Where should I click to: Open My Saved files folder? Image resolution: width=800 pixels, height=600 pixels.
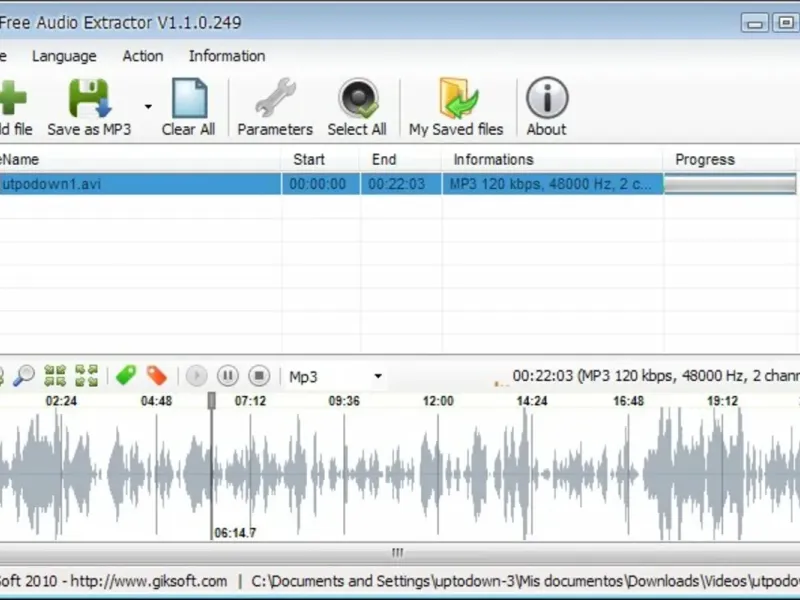[x=458, y=98]
